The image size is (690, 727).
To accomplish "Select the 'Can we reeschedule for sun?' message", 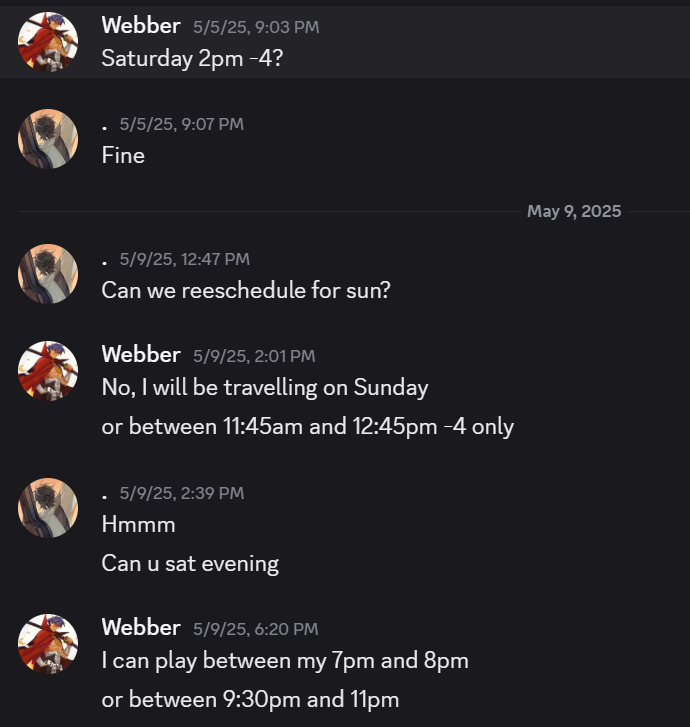I will pos(246,291).
